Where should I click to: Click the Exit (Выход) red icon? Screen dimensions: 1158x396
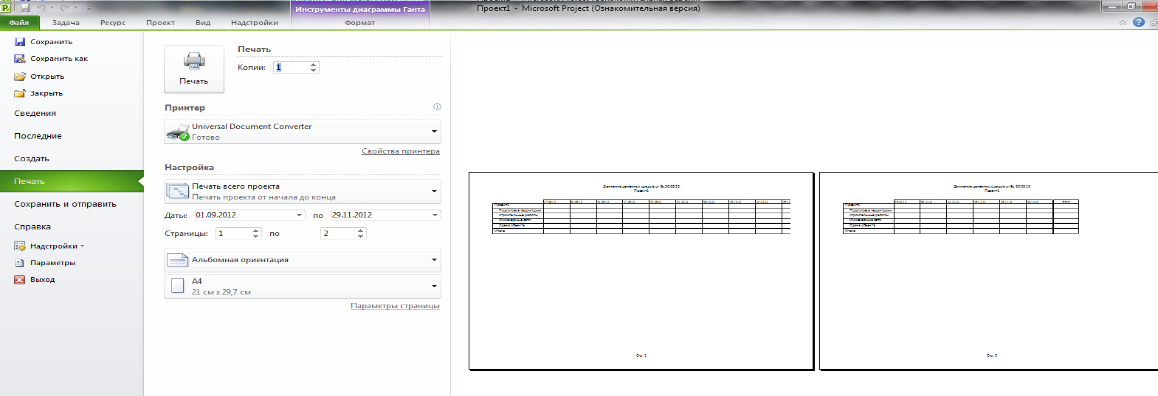20,279
